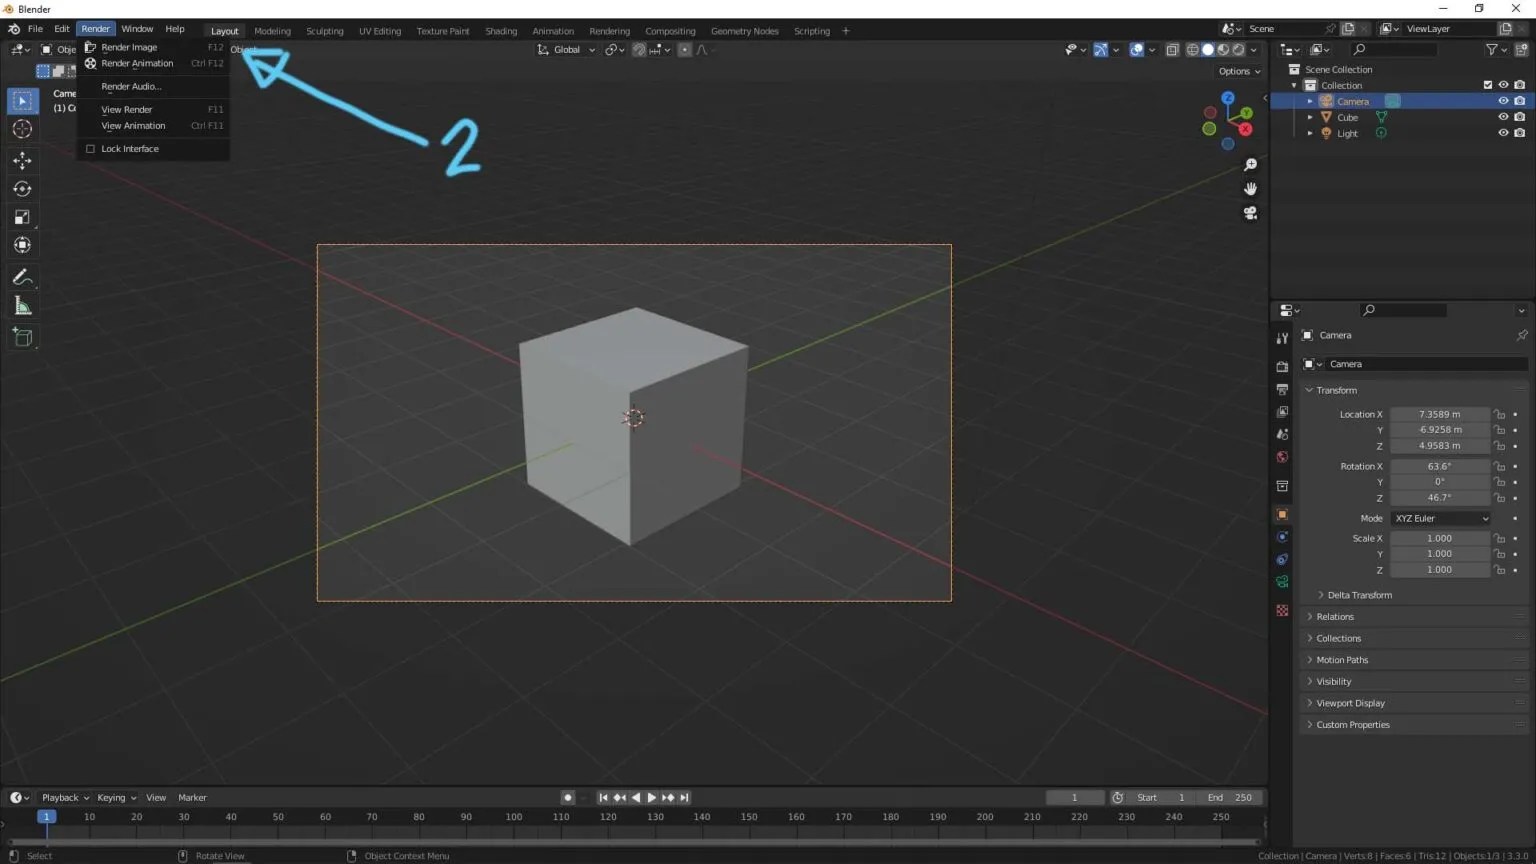Toggle proportional editing in header
The image size is (1536, 864).
684,49
